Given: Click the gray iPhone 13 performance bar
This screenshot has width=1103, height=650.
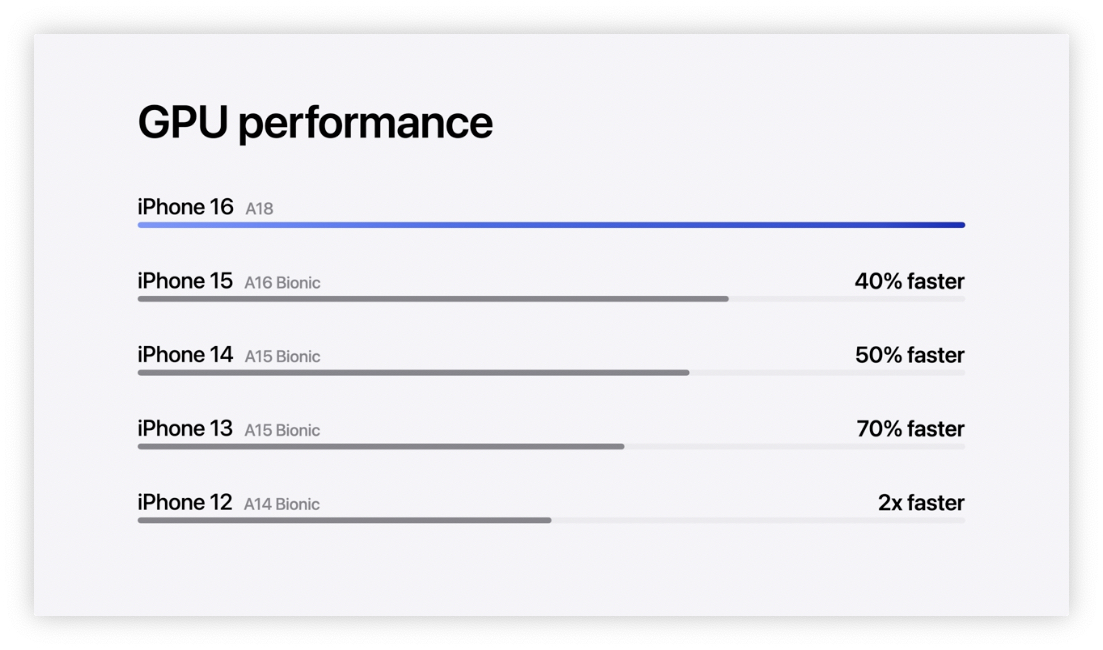Looking at the screenshot, I should point(381,447).
